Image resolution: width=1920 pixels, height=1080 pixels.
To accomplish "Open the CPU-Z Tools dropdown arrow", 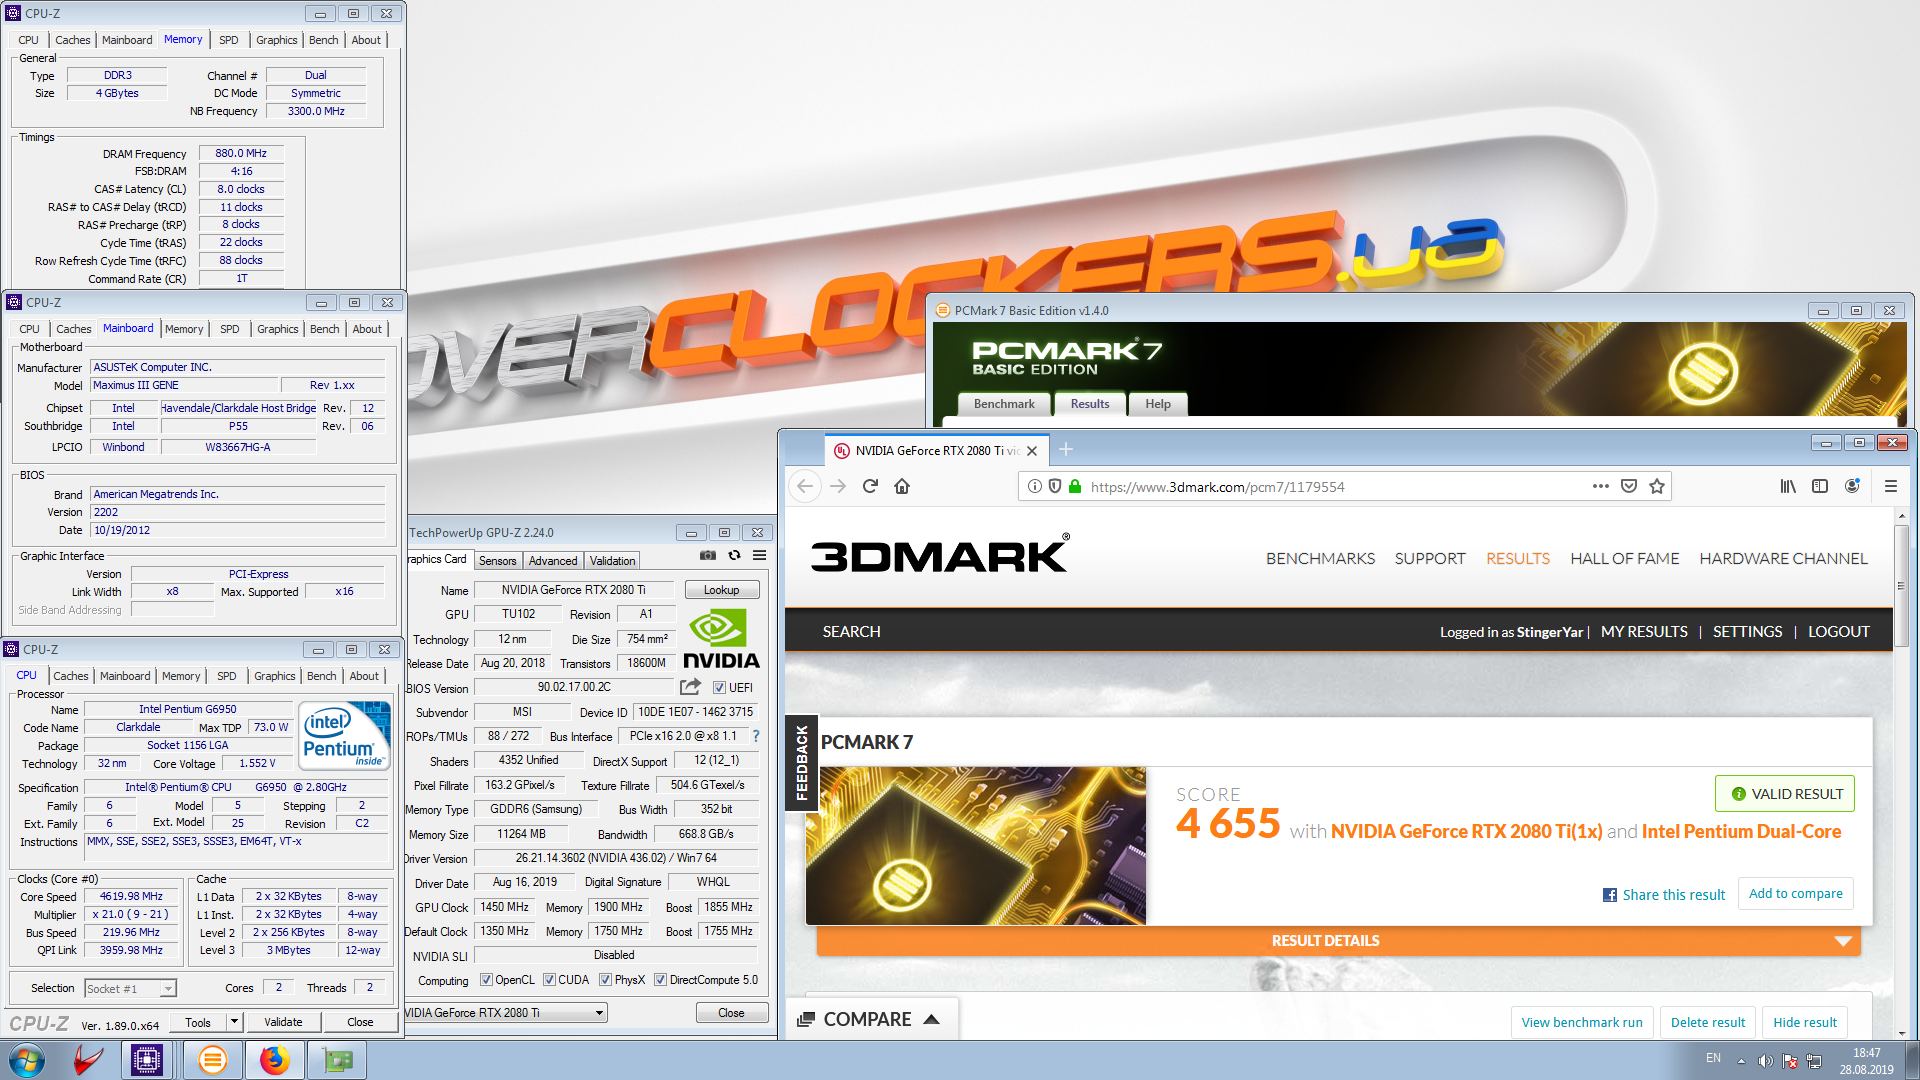I will [x=234, y=1022].
